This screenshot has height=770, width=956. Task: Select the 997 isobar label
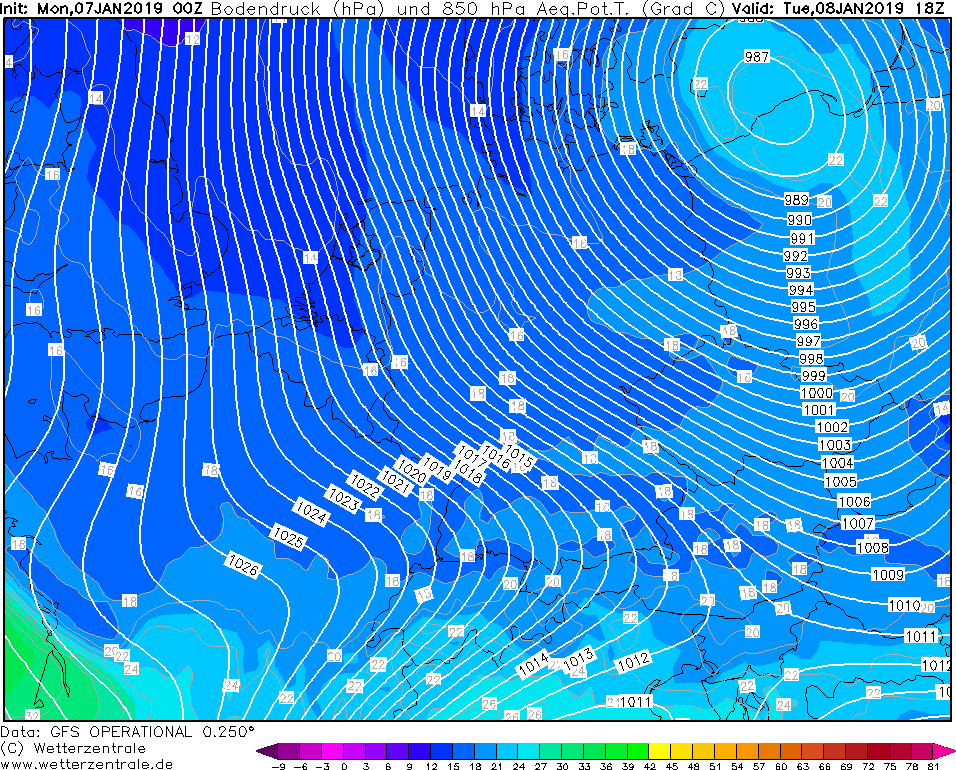pos(808,341)
